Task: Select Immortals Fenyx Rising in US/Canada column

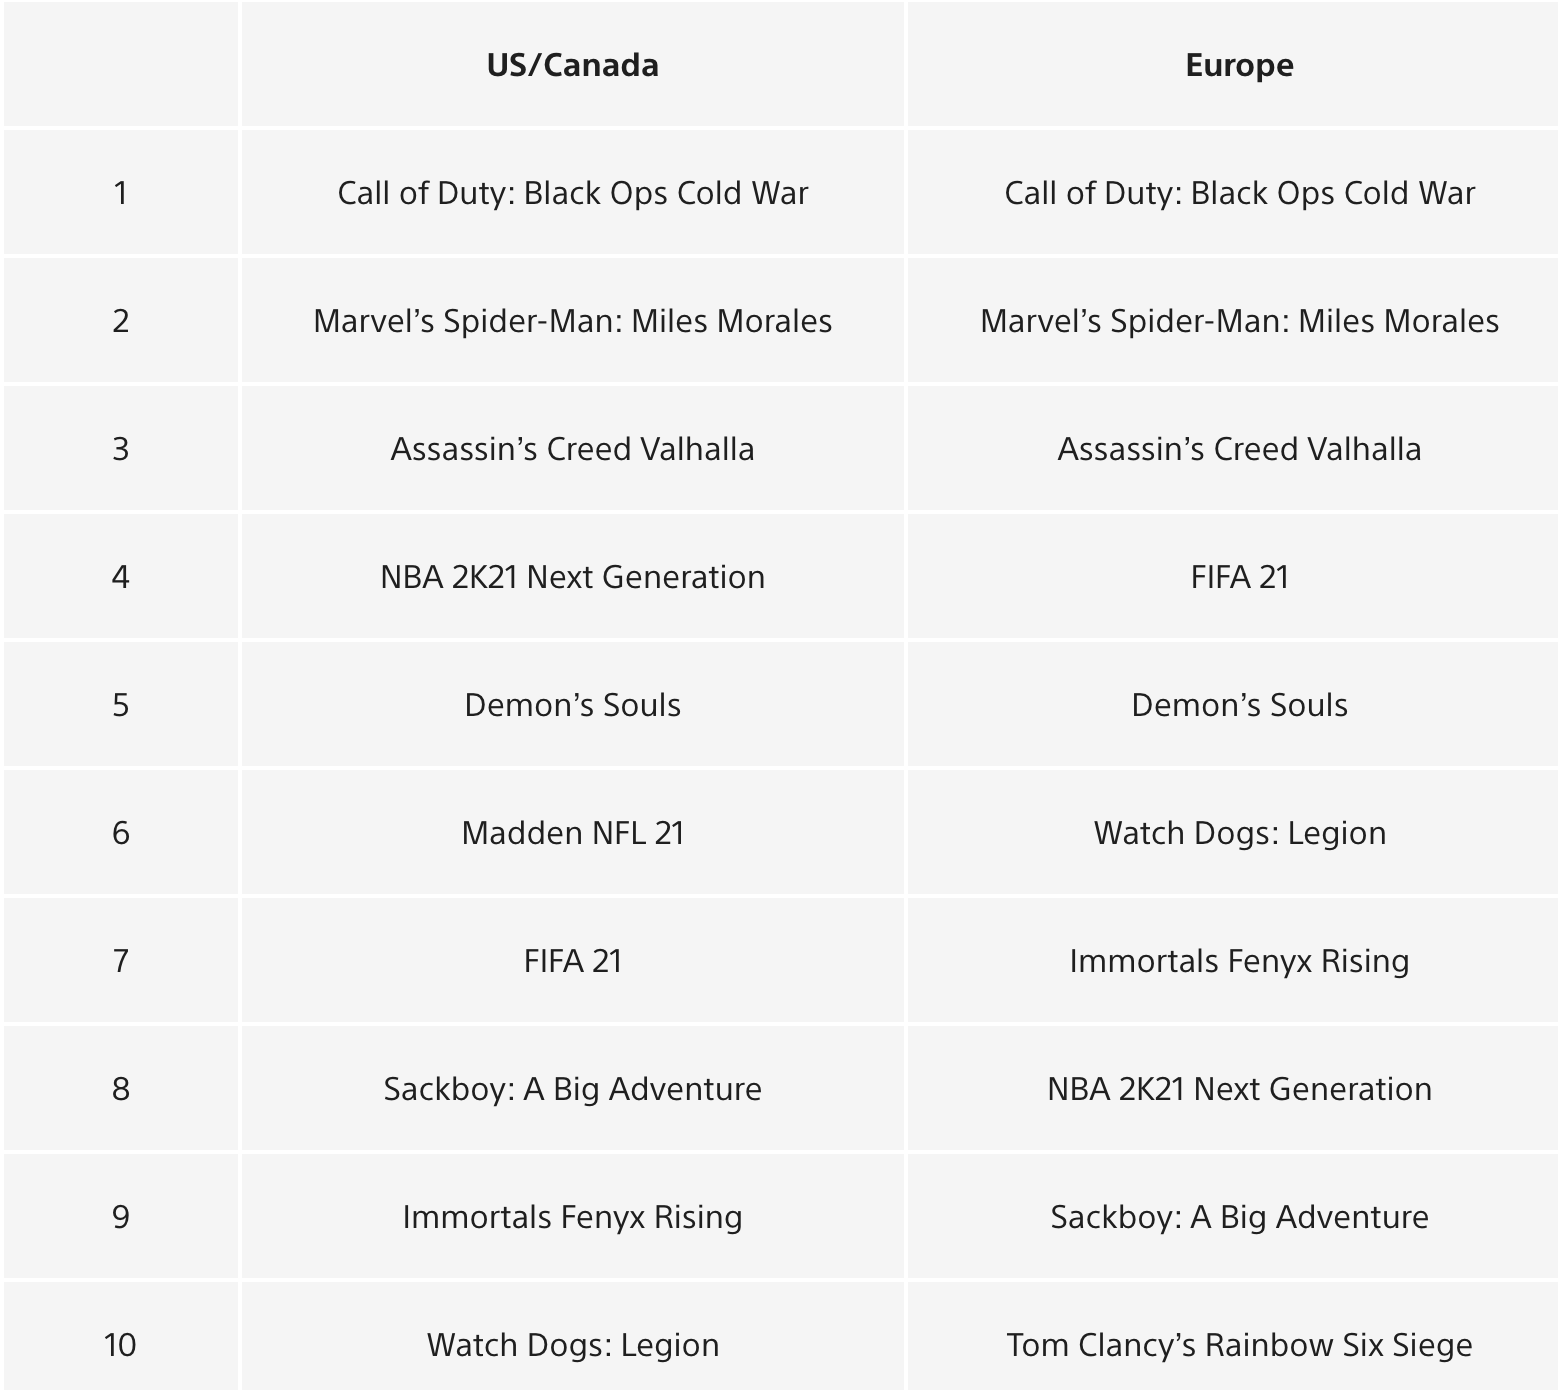Action: [572, 1217]
